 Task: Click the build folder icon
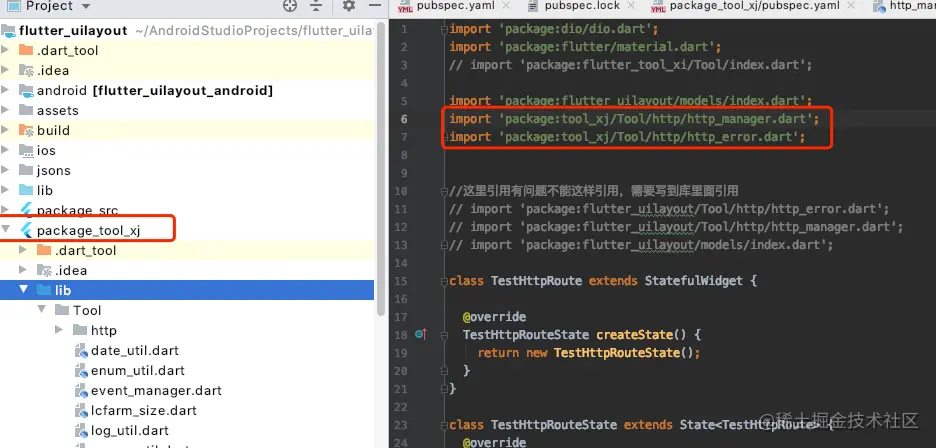click(x=26, y=130)
